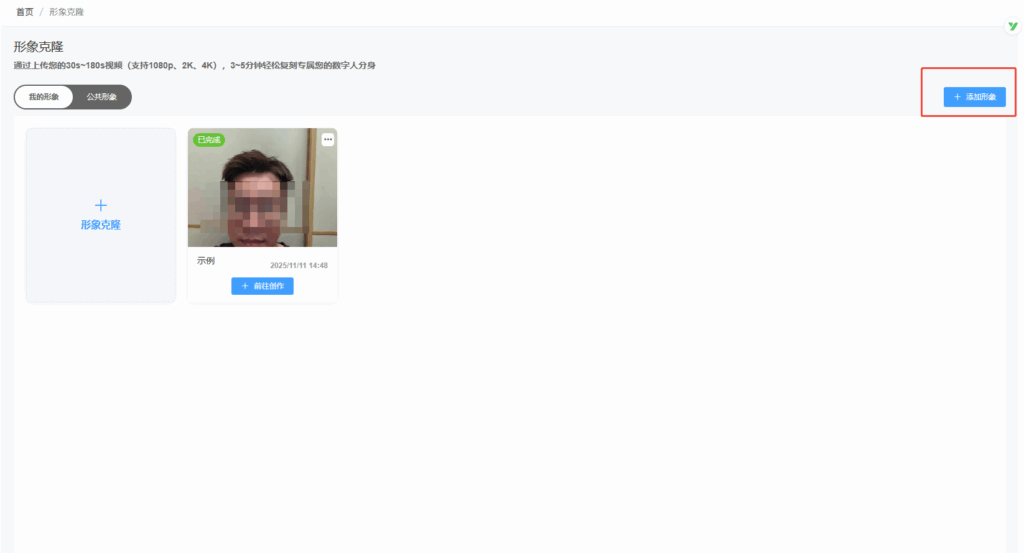Open the 示例 avatar video thumbnail
Image resolution: width=1024 pixels, height=553 pixels.
coord(262,195)
